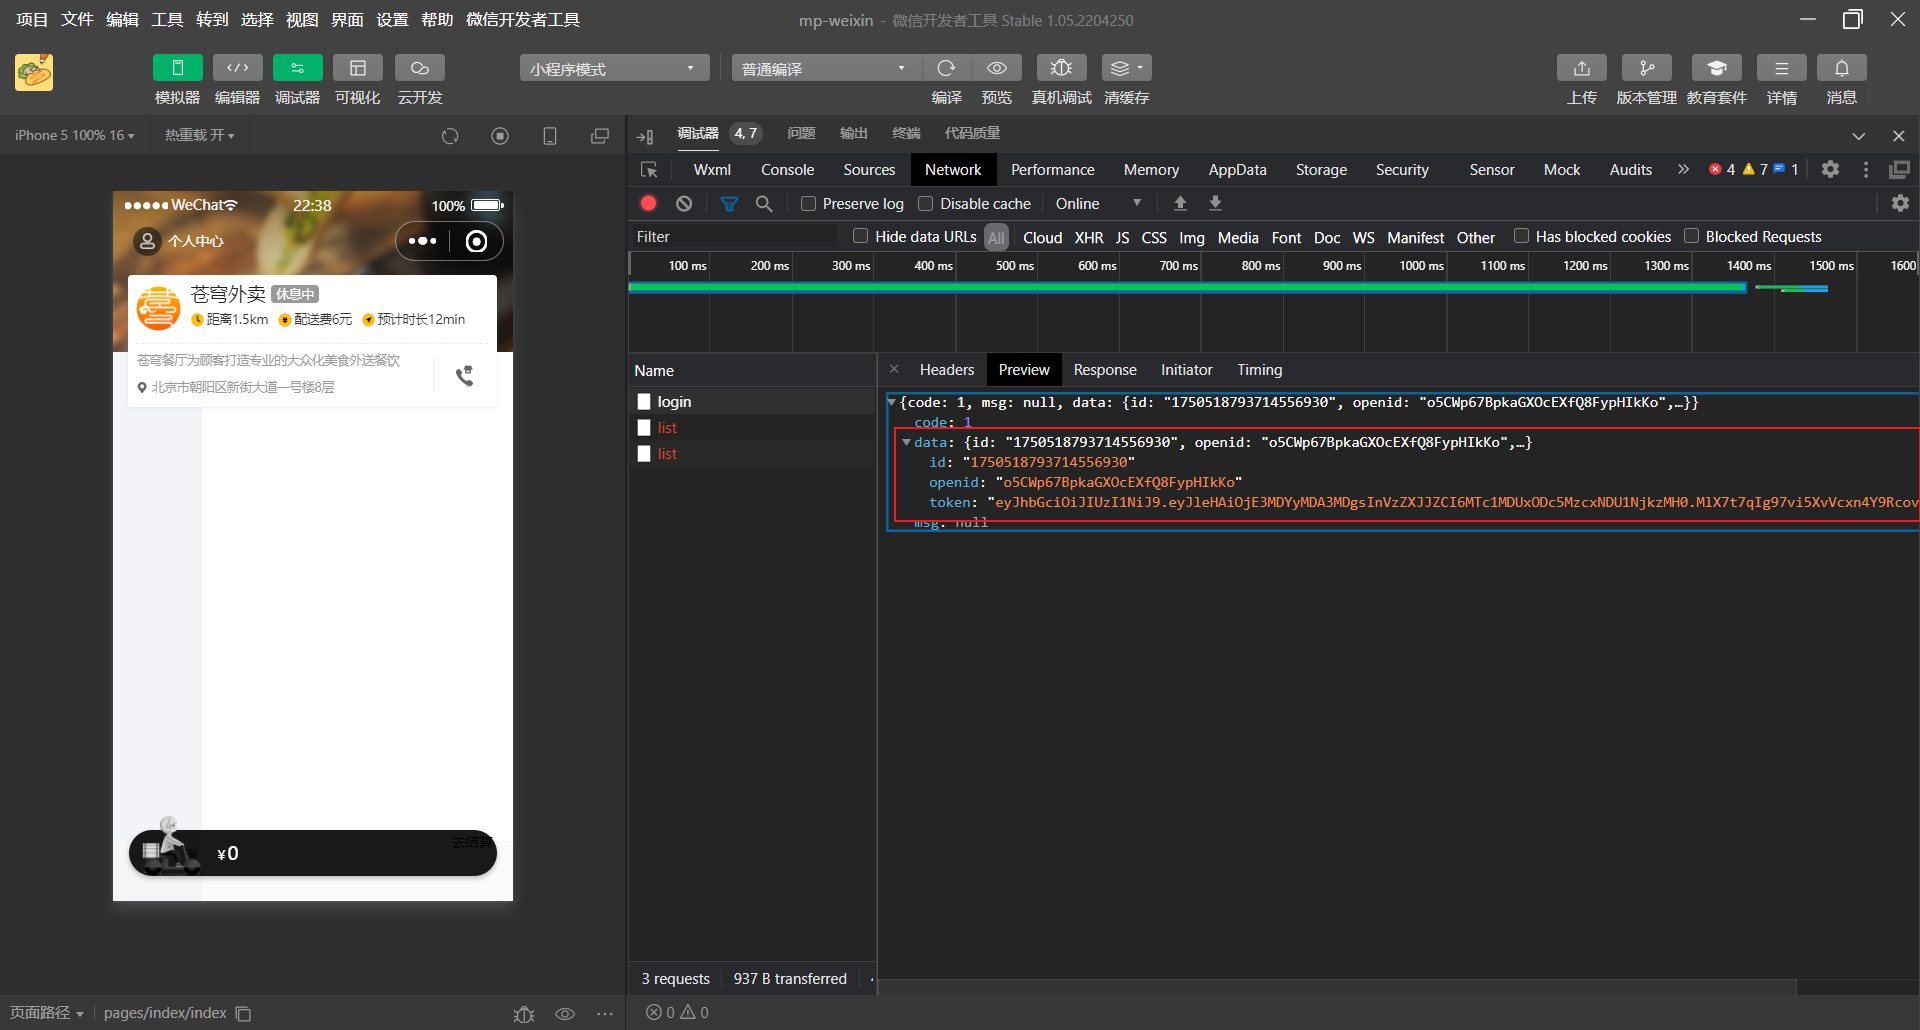This screenshot has width=1920, height=1030.
Task: Select the login request row
Action: coord(752,401)
